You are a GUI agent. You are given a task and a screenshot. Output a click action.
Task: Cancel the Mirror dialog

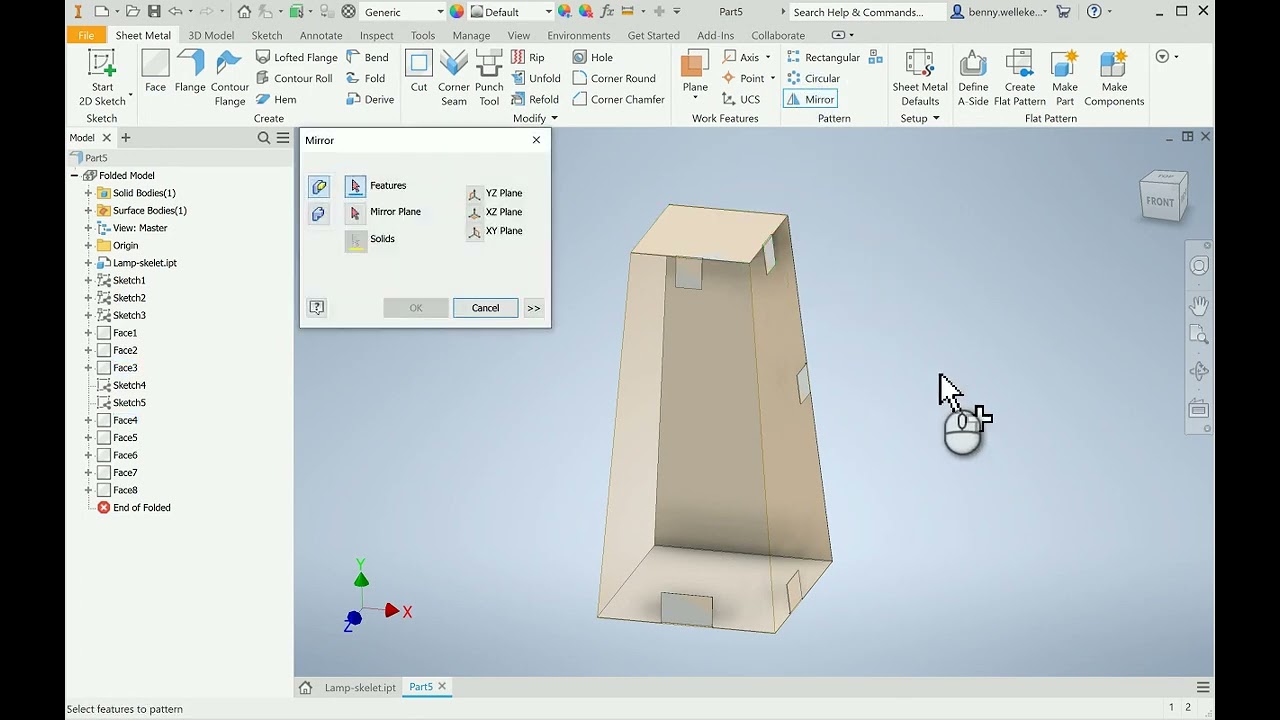pyautogui.click(x=485, y=308)
